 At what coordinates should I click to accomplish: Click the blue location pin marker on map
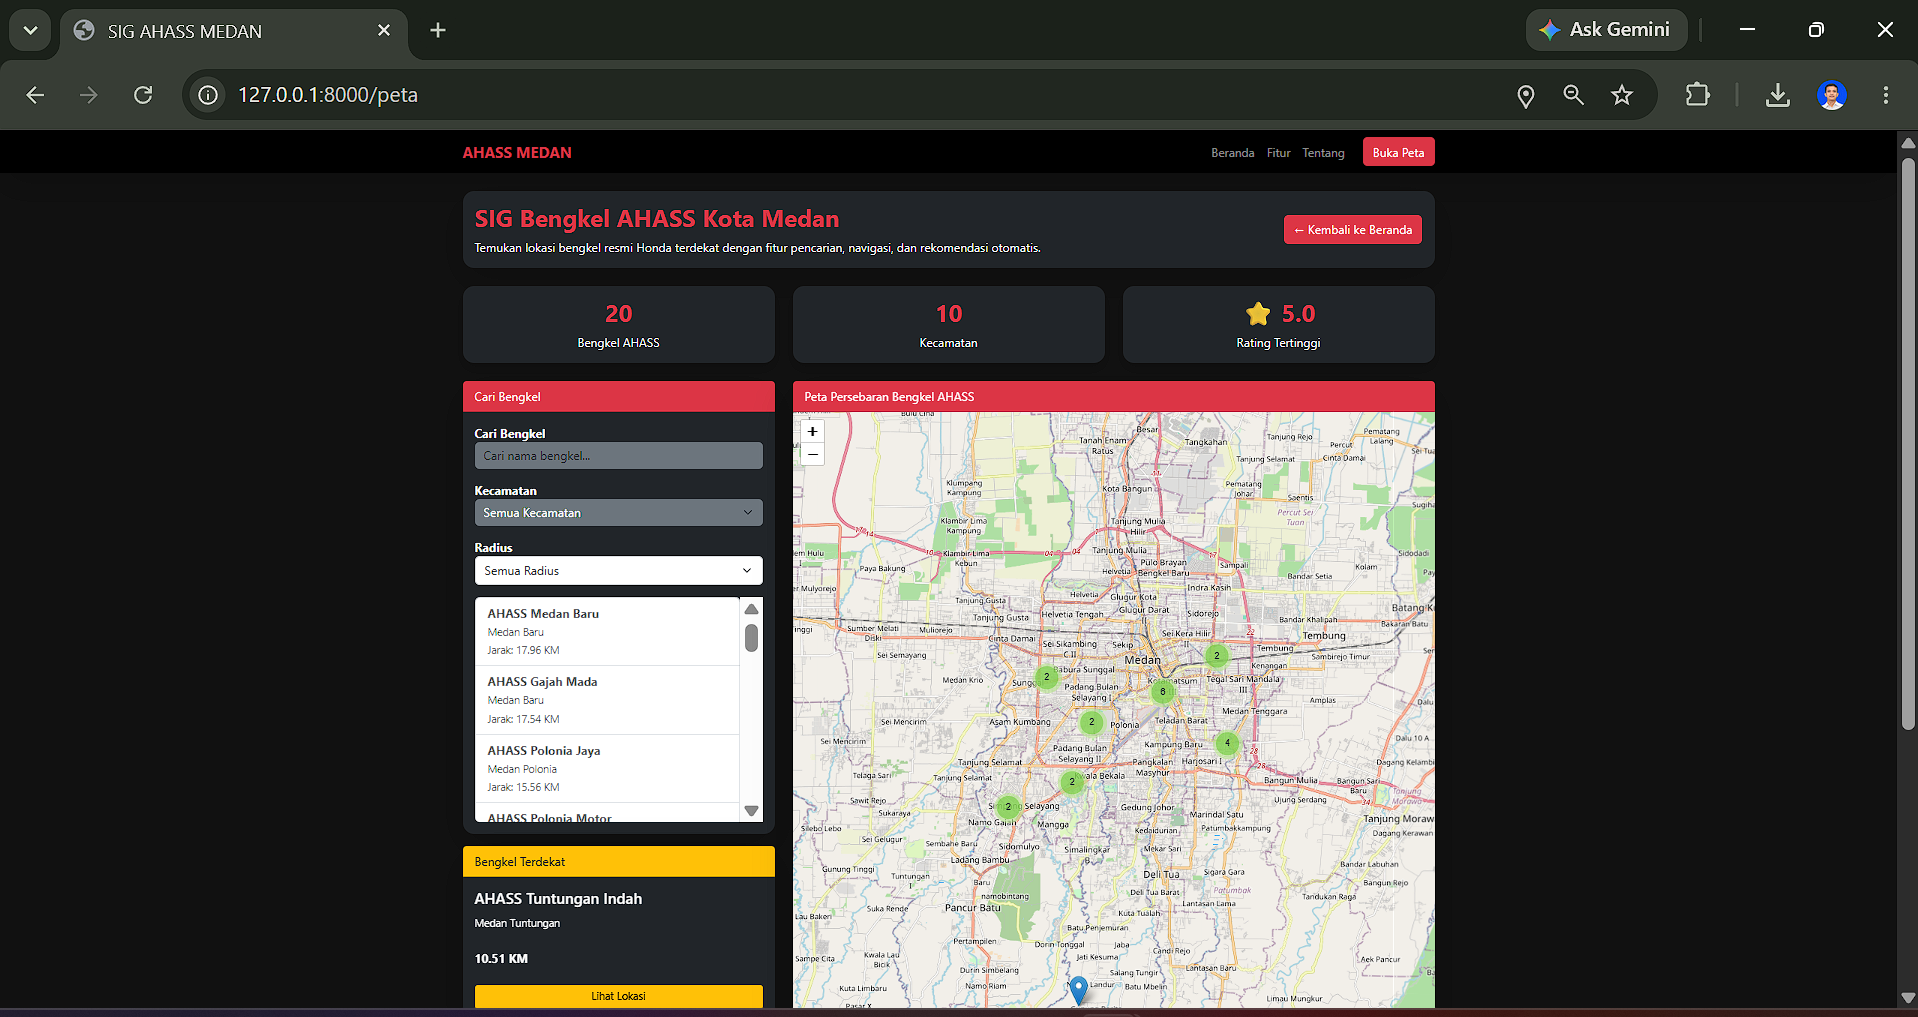pos(1078,991)
